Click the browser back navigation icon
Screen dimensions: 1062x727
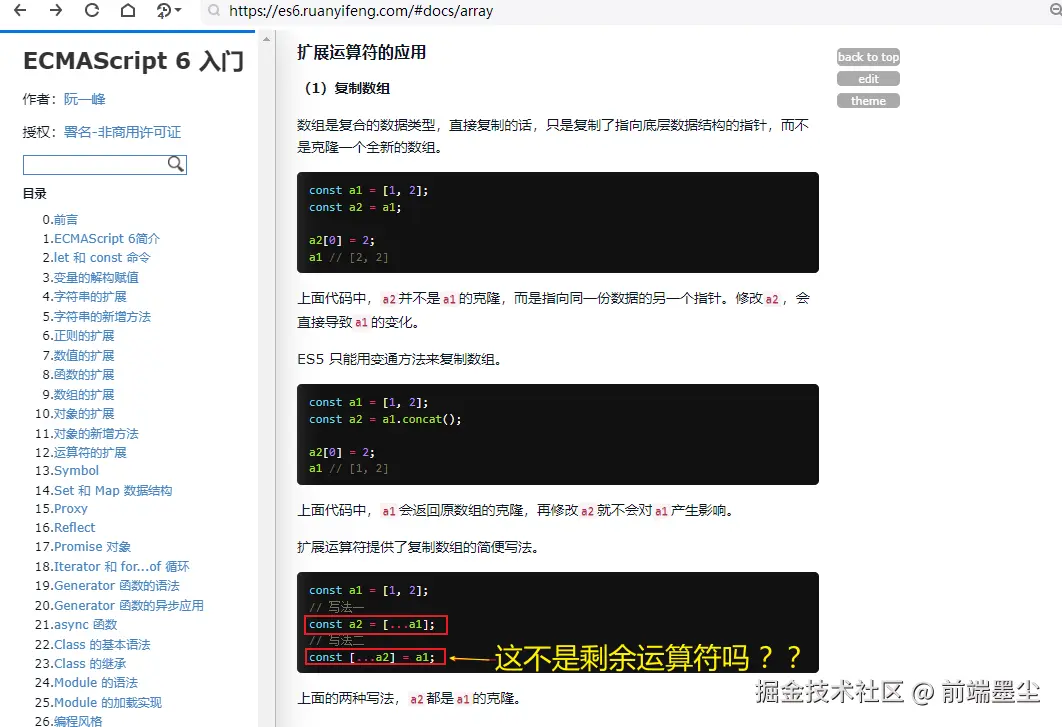pyautogui.click(x=20, y=10)
